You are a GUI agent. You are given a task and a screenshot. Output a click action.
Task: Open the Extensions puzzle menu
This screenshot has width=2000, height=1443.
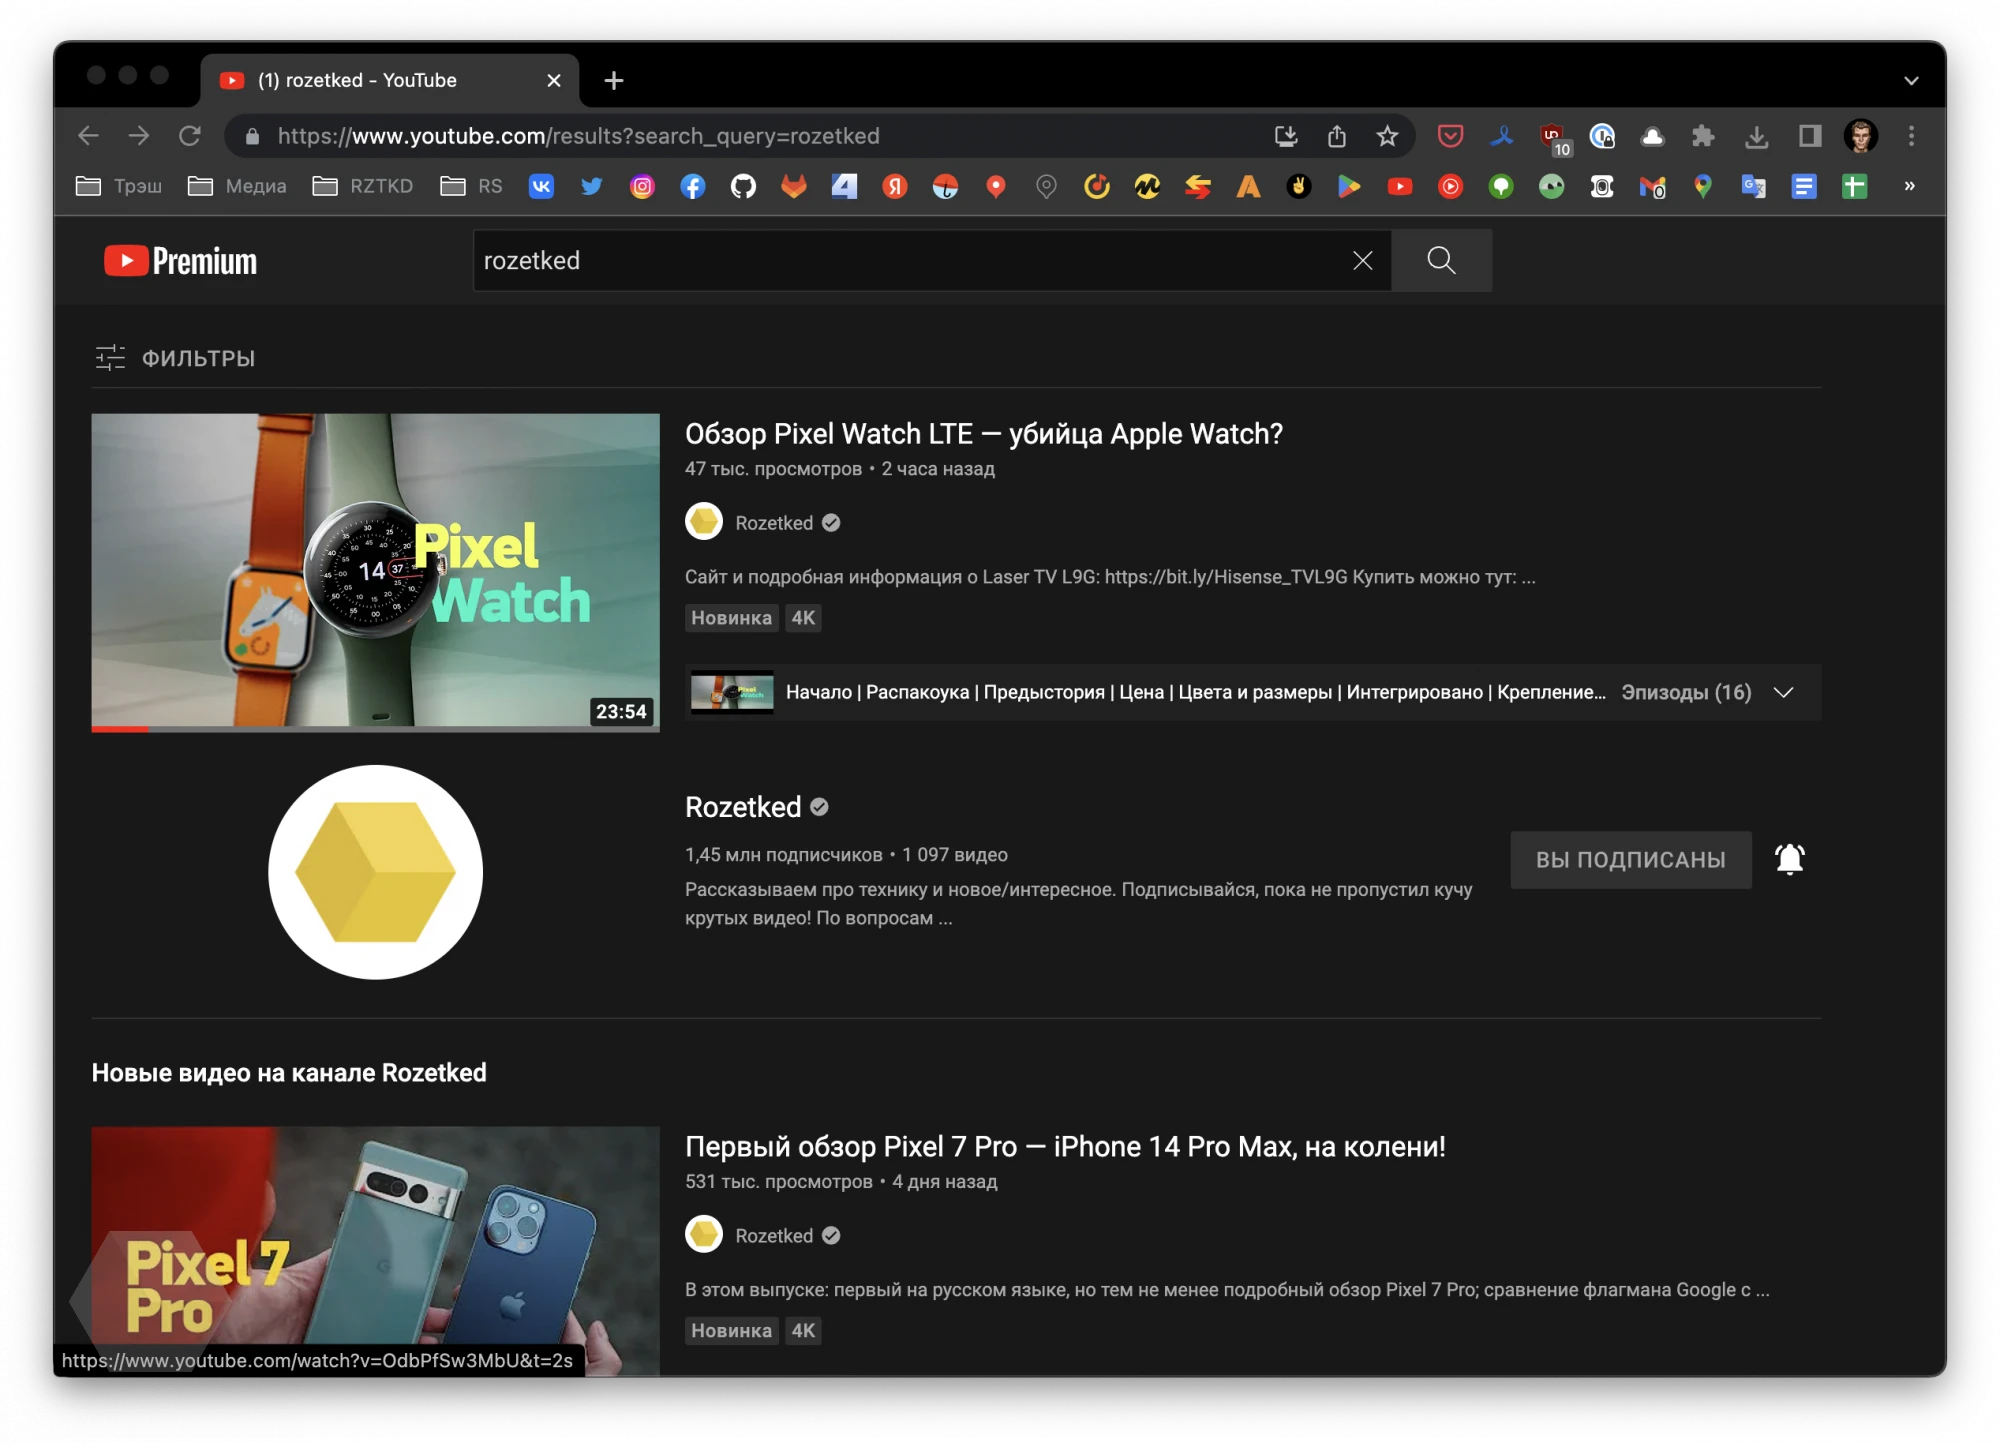click(x=1703, y=136)
